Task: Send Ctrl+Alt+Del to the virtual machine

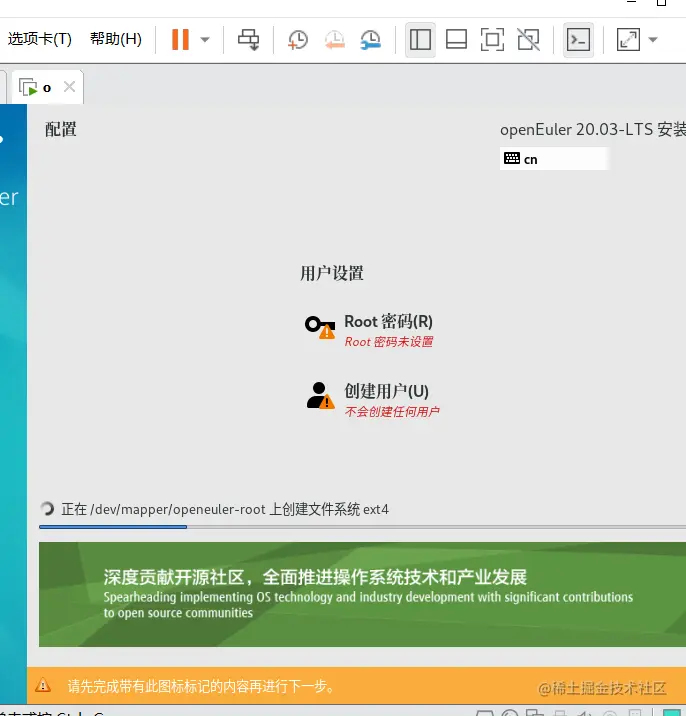Action: 248,40
